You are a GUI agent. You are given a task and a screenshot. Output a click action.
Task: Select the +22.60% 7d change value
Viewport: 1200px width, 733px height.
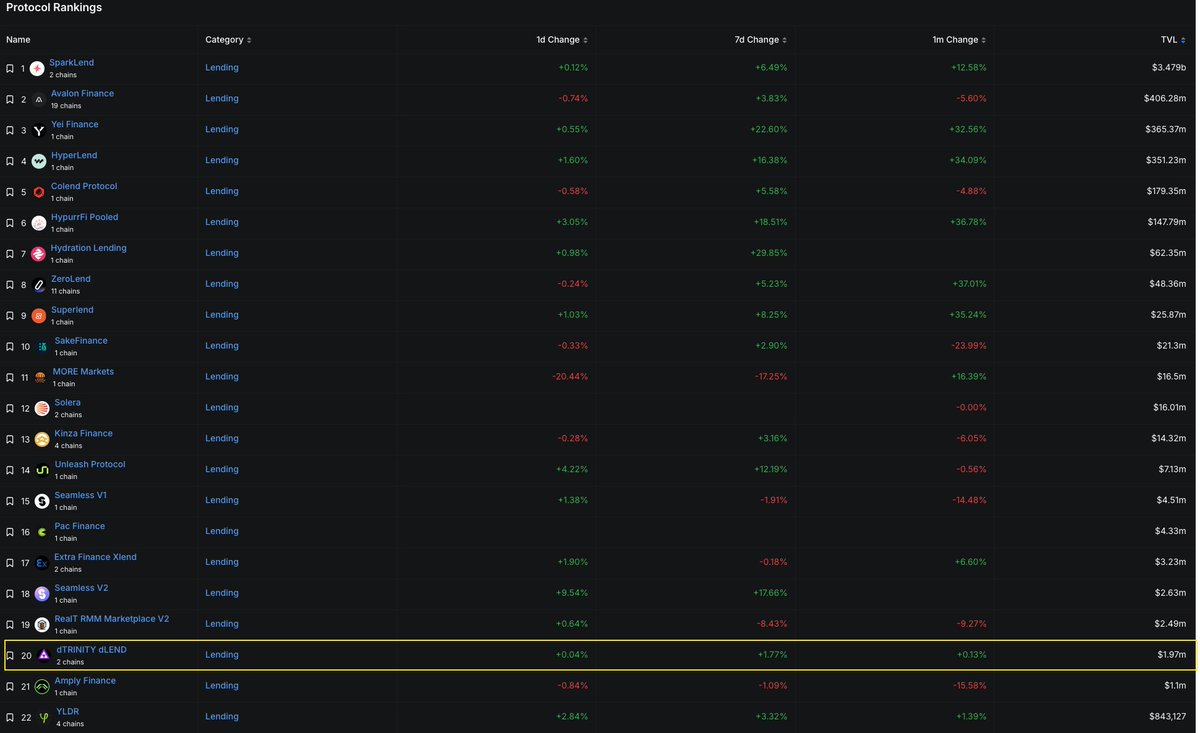[x=768, y=130]
